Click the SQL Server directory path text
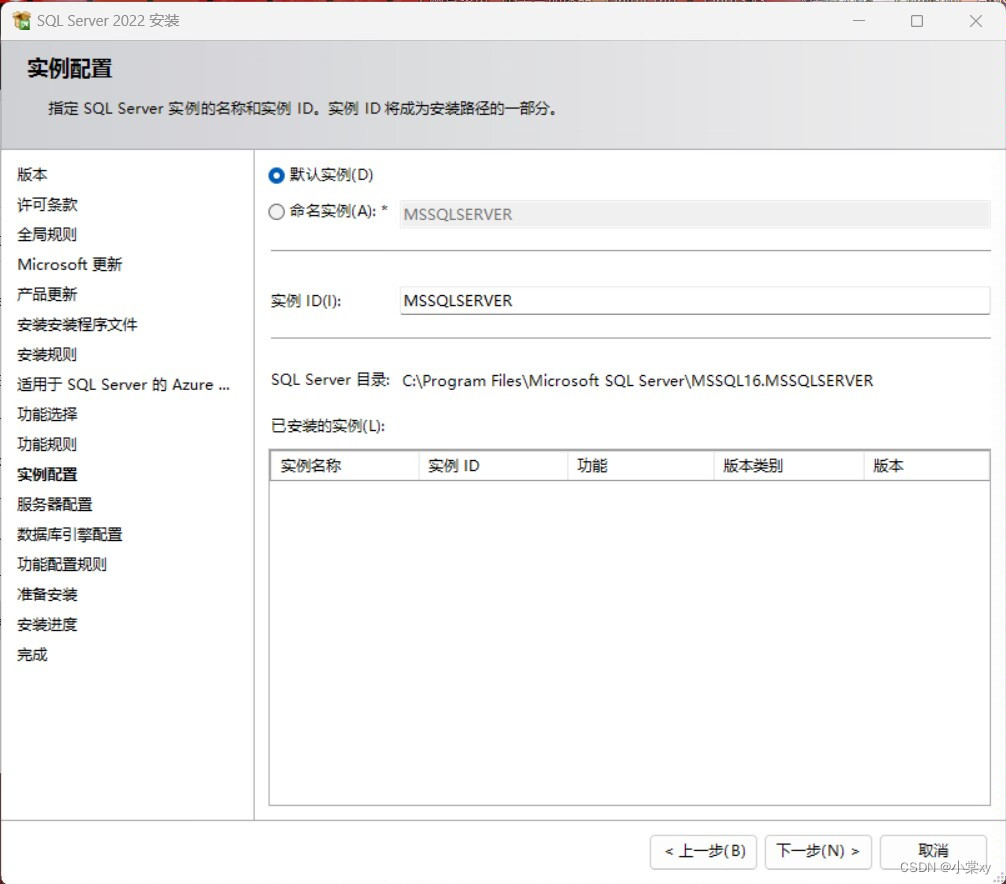This screenshot has width=1006, height=884. pos(638,381)
